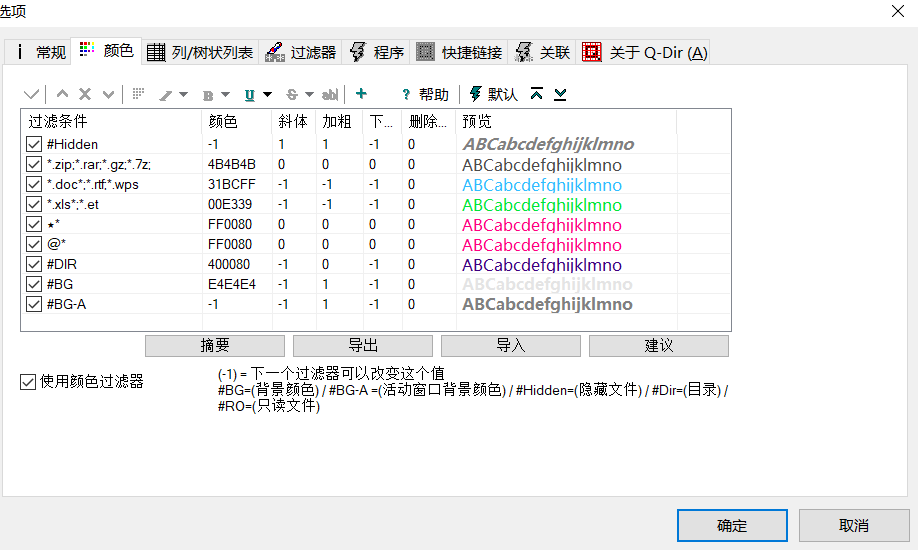Click the #Hidden filter name

[x=72, y=144]
